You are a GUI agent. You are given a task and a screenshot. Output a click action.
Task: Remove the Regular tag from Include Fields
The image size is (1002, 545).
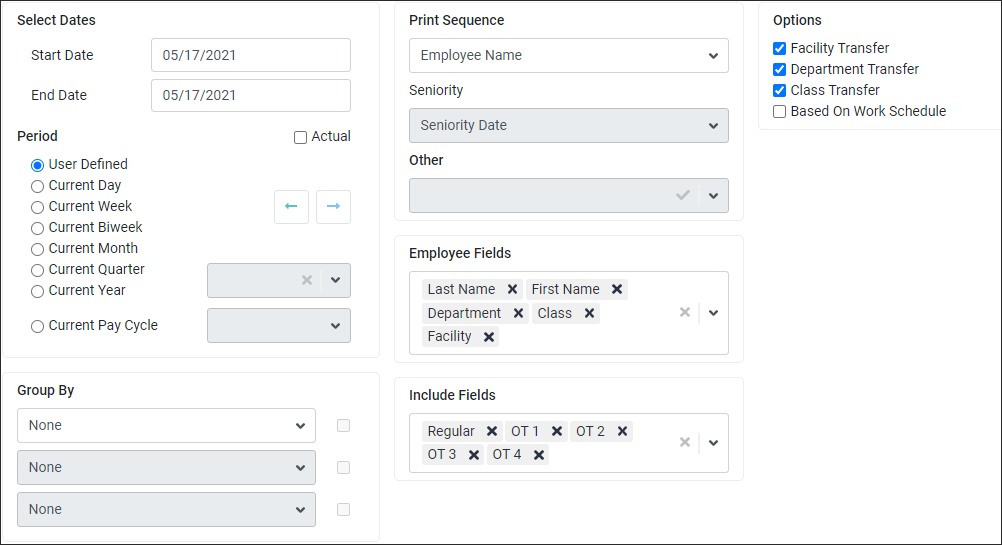[491, 431]
